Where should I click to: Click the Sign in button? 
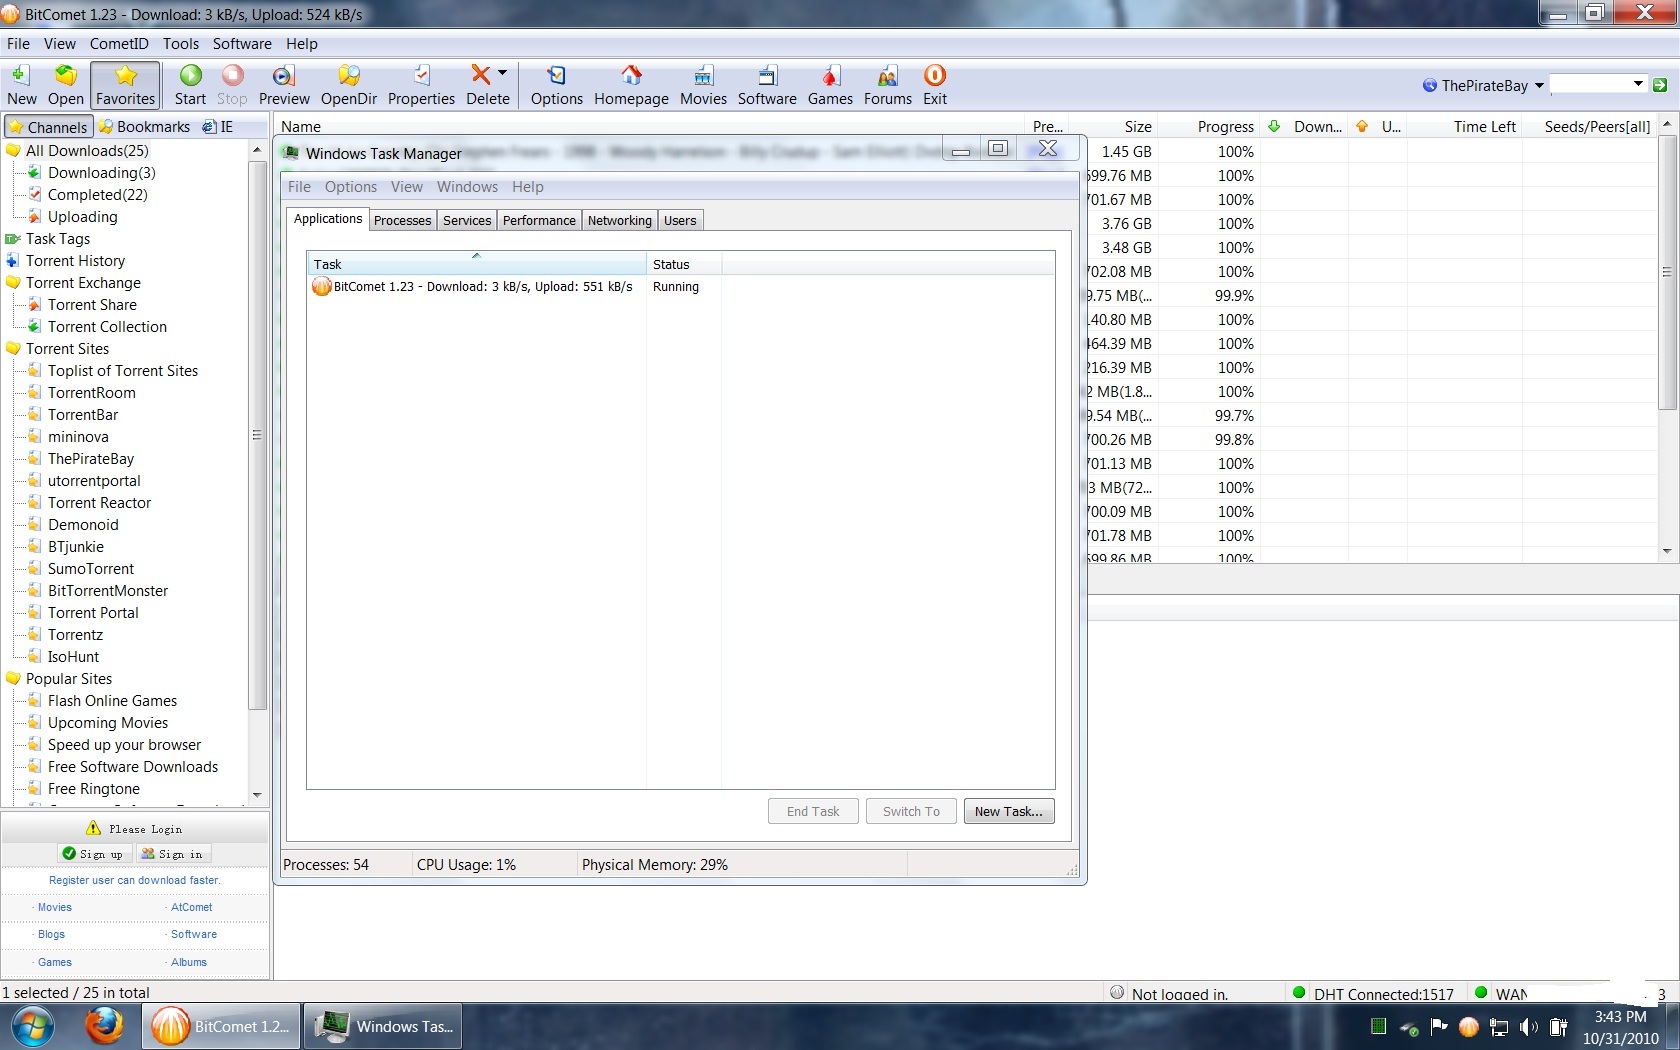[x=172, y=854]
